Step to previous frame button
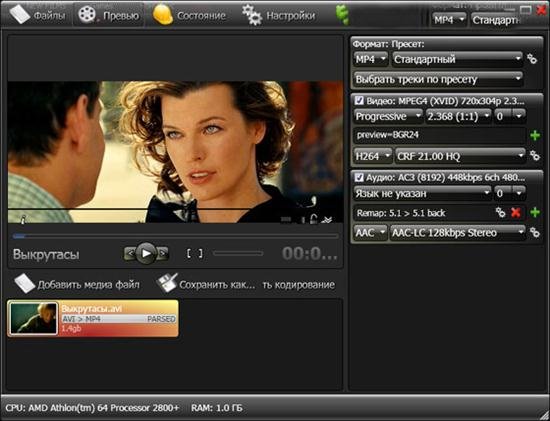550x421 pixels. (129, 253)
